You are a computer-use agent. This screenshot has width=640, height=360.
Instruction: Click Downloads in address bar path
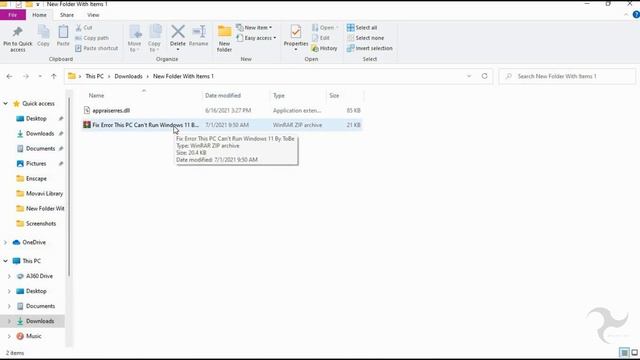128,76
